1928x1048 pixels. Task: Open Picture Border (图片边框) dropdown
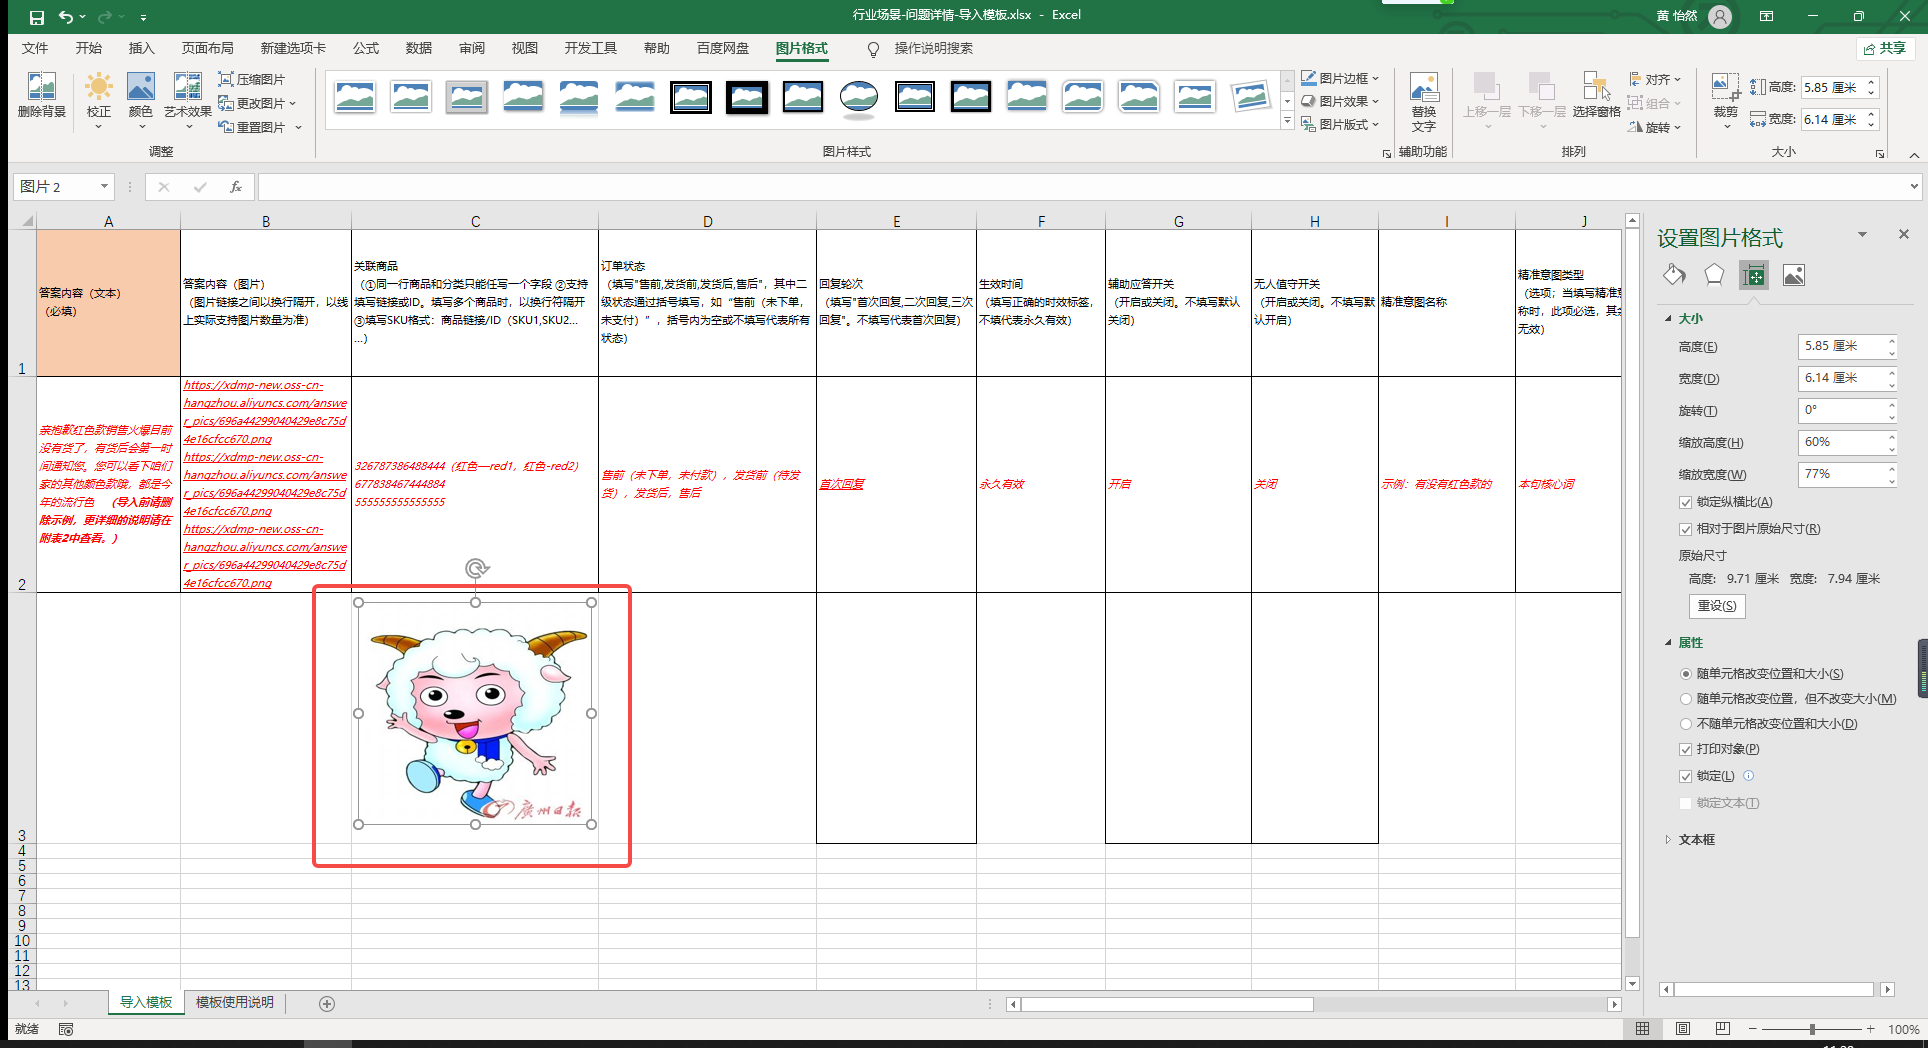[x=1340, y=78]
